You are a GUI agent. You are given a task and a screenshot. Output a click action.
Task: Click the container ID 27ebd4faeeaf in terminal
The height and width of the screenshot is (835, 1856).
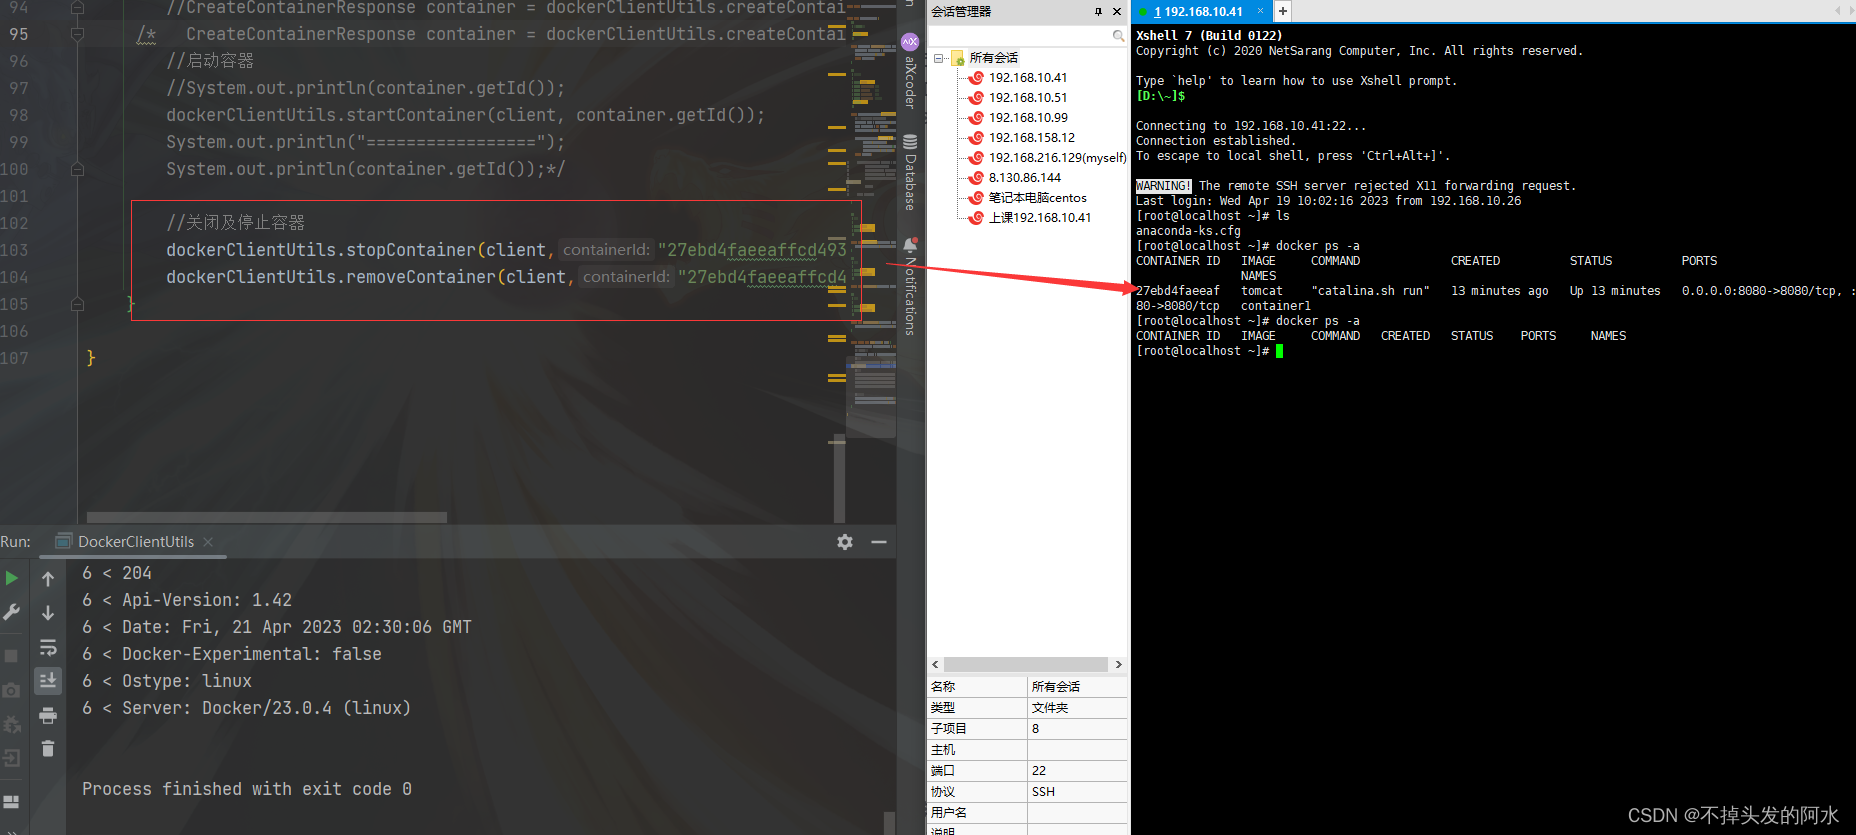pos(1178,291)
